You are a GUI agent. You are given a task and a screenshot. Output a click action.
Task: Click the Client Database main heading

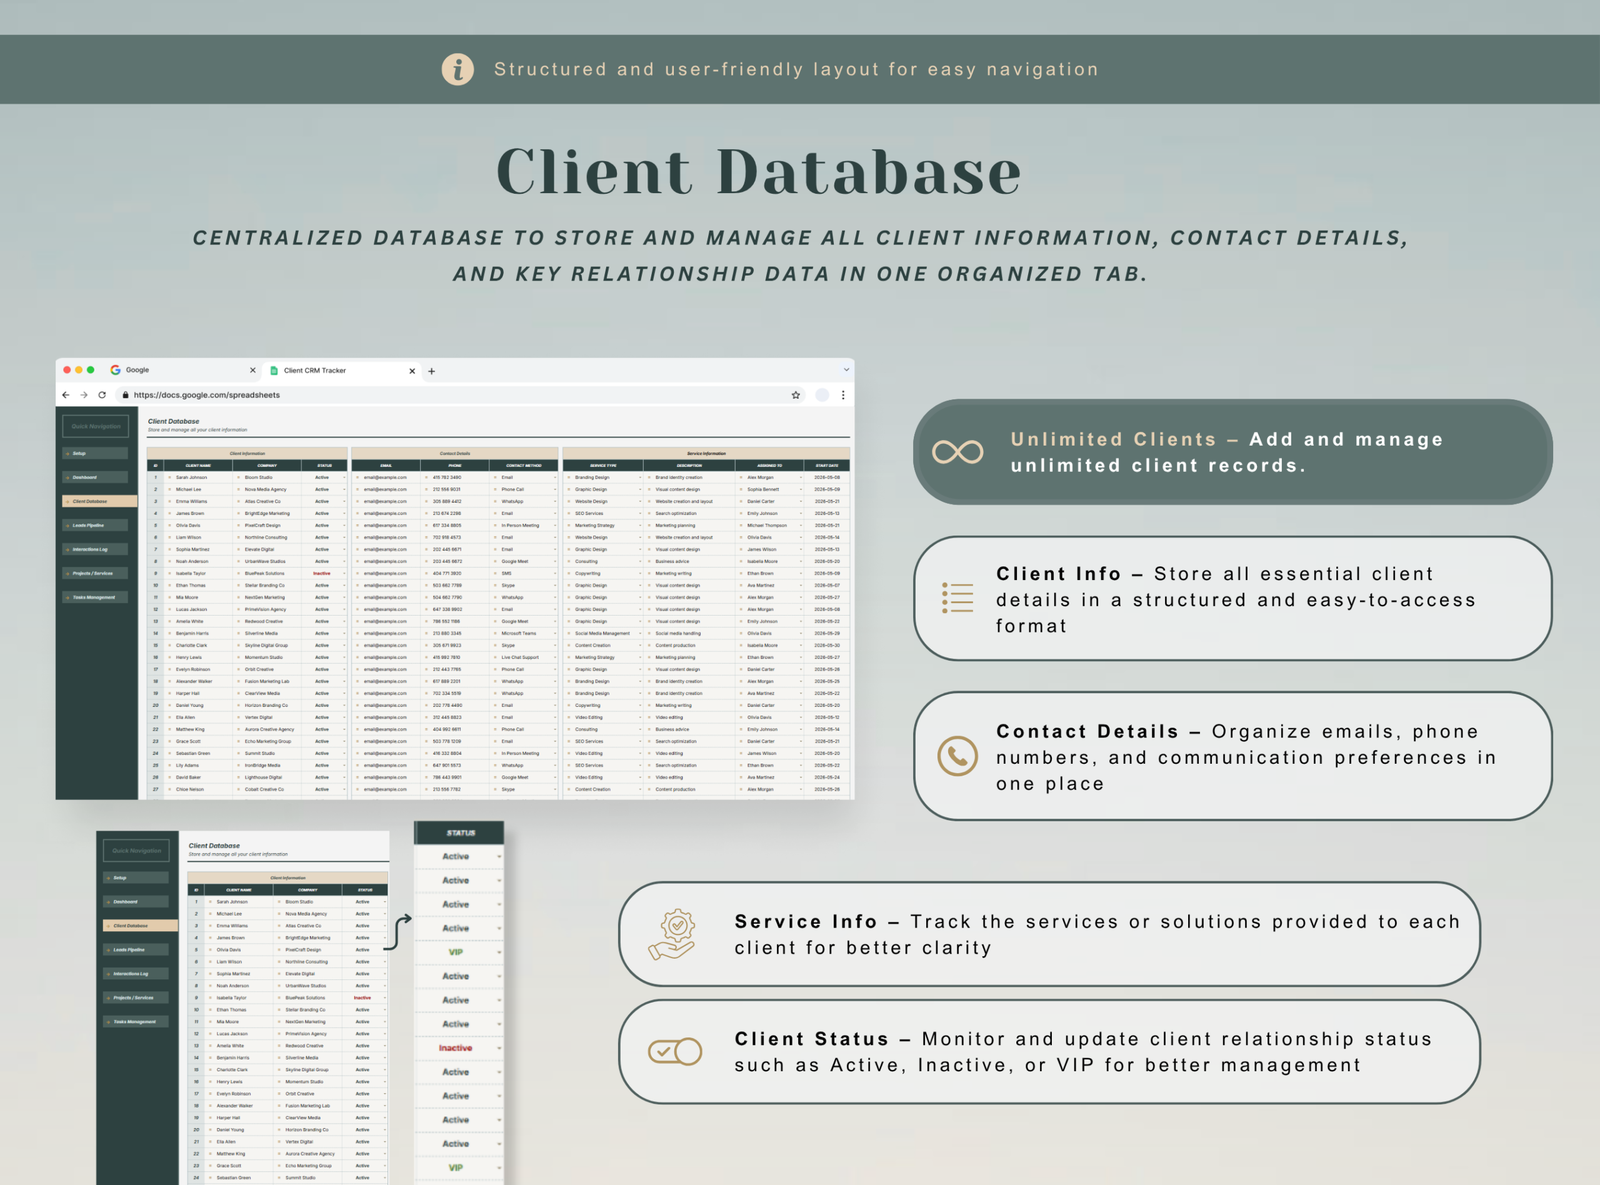point(759,171)
